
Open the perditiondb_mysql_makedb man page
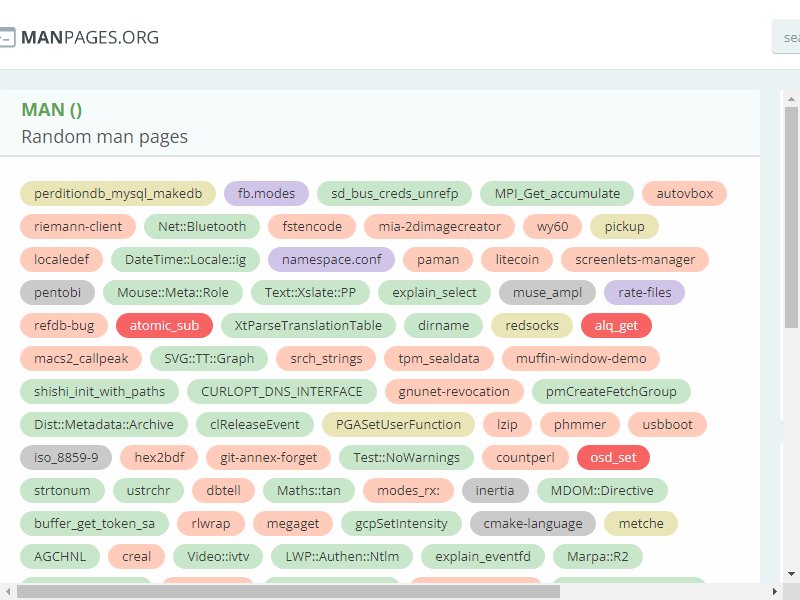[x=118, y=193]
